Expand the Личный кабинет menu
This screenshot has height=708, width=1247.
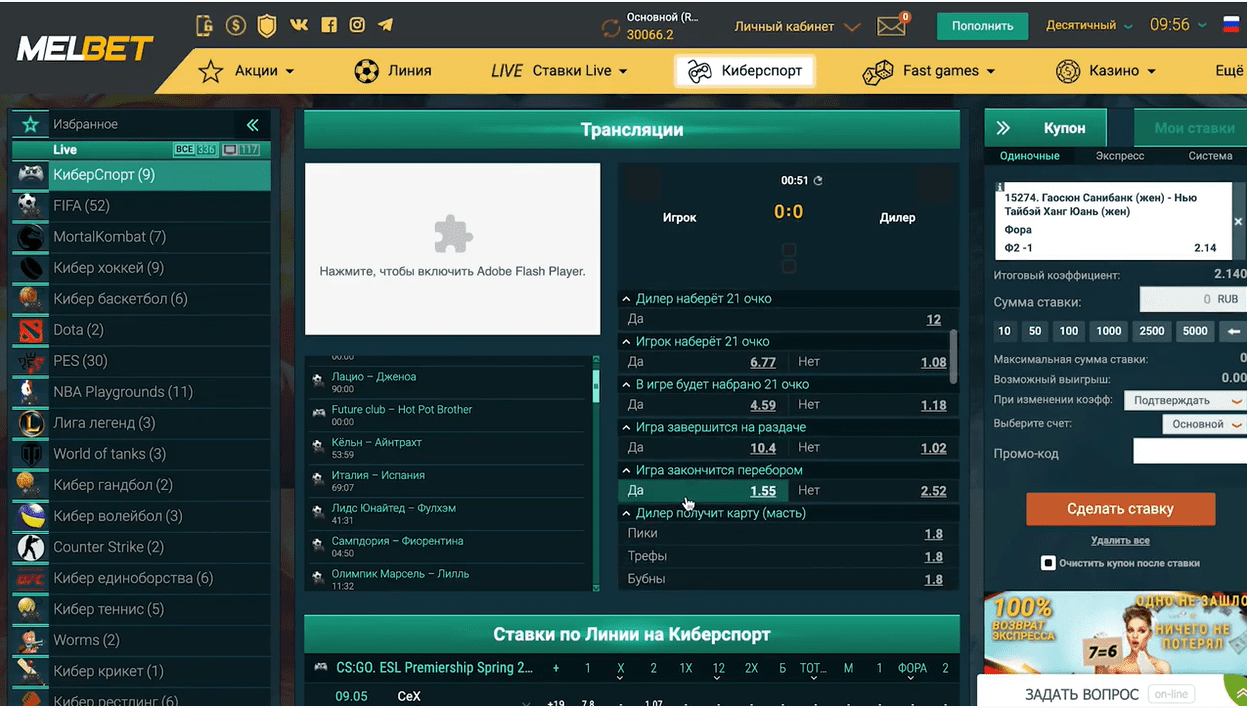pyautogui.click(x=797, y=27)
